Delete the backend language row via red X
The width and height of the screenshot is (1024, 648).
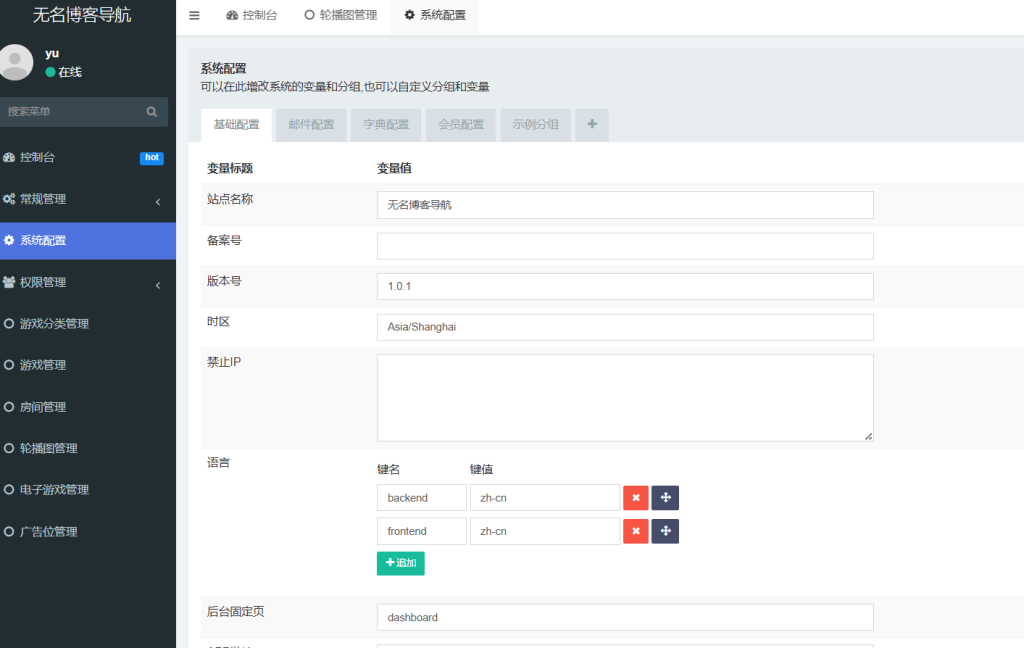[636, 497]
